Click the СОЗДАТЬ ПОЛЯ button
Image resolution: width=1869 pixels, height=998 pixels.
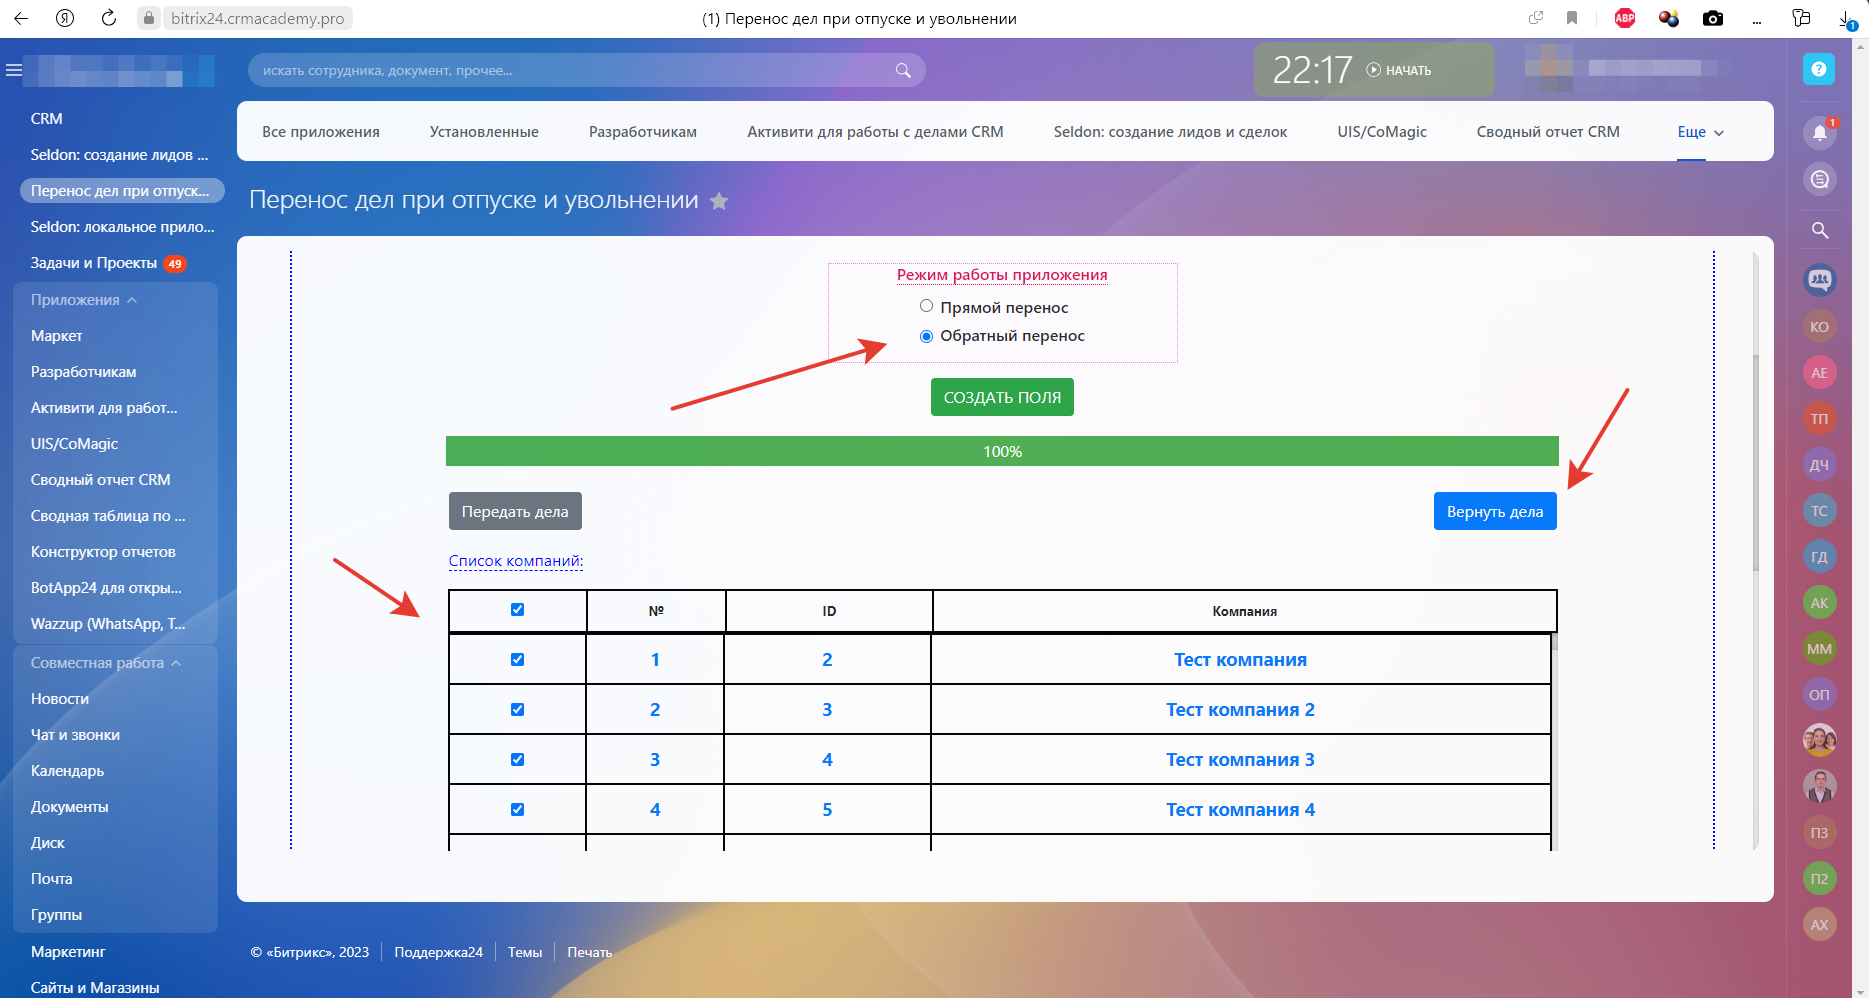click(x=1002, y=397)
